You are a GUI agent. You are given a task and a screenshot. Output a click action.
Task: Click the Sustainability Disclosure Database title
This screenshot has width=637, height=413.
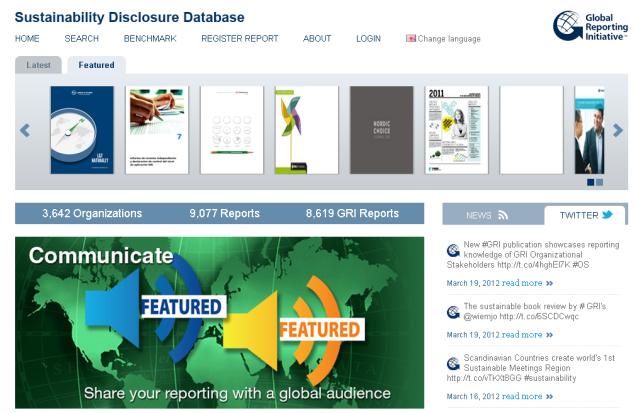(130, 17)
